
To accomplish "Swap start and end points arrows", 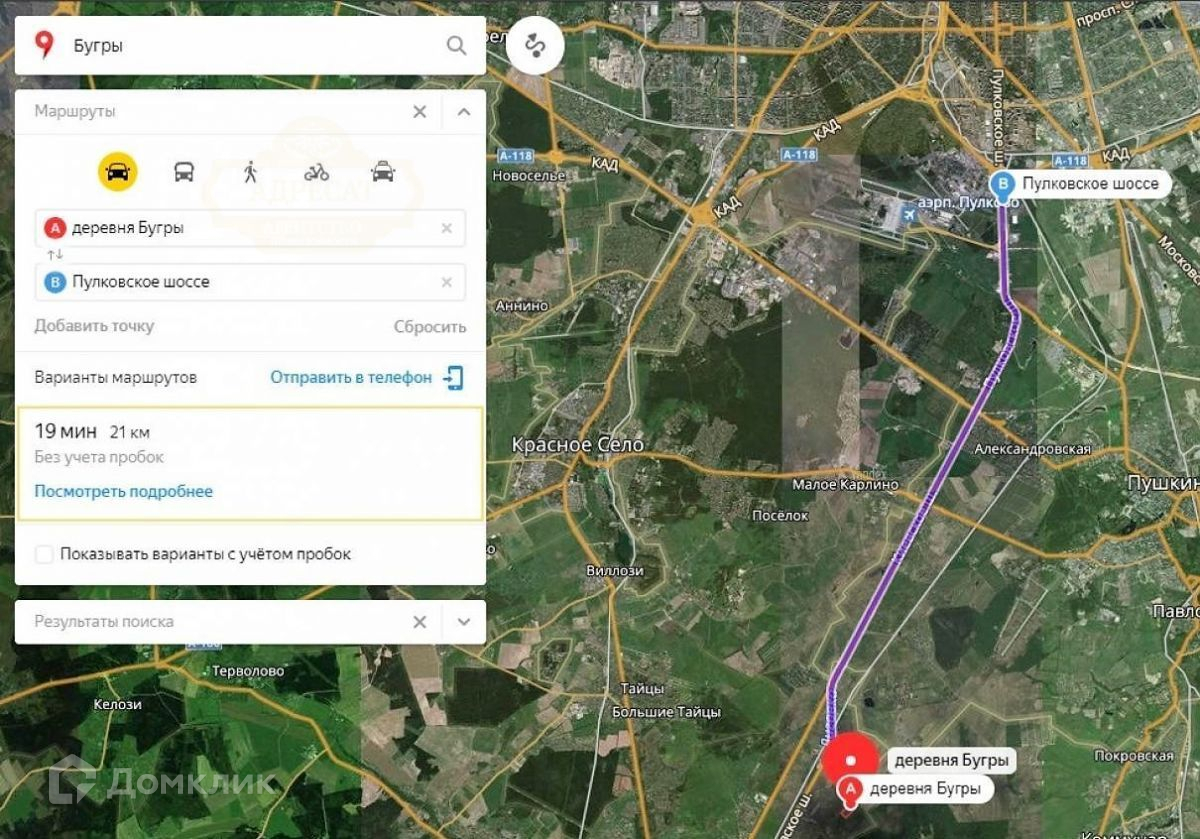I will pyautogui.click(x=54, y=255).
